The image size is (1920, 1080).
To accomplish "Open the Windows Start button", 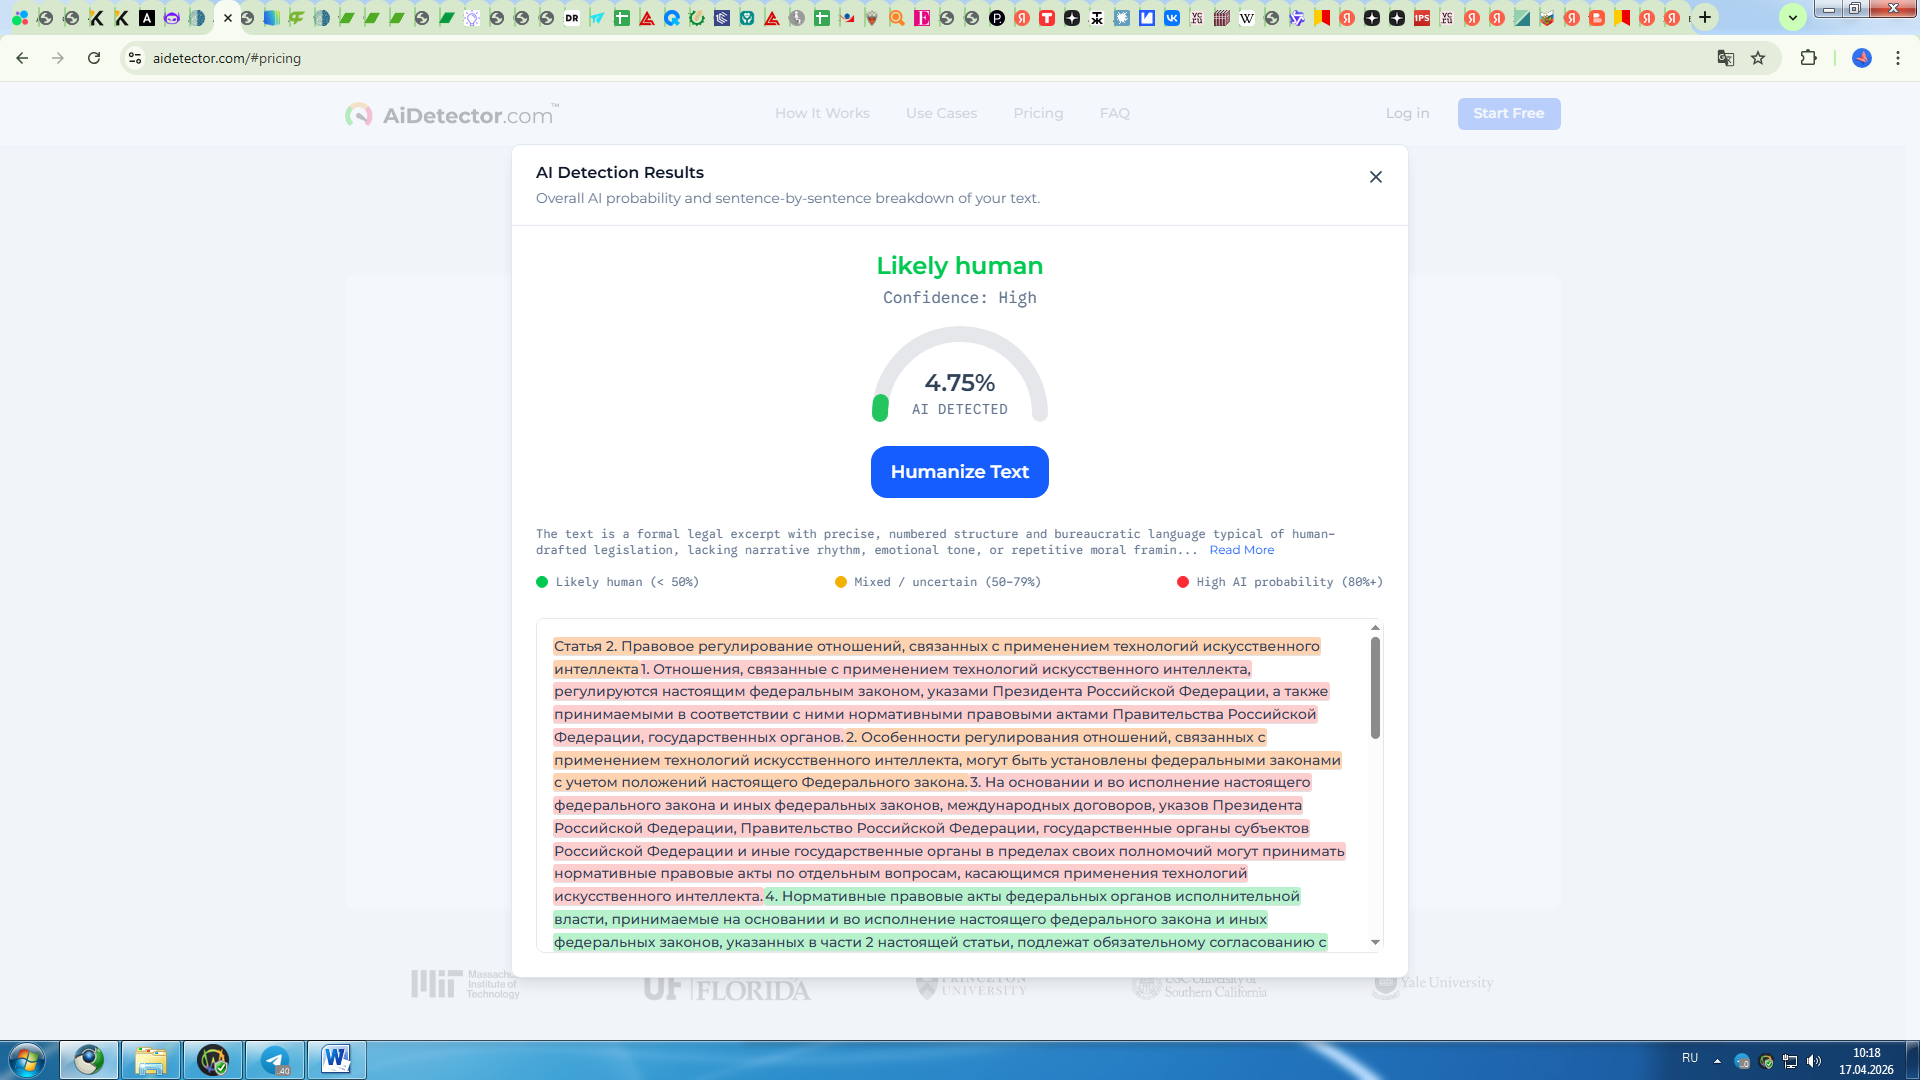I will [x=27, y=1060].
